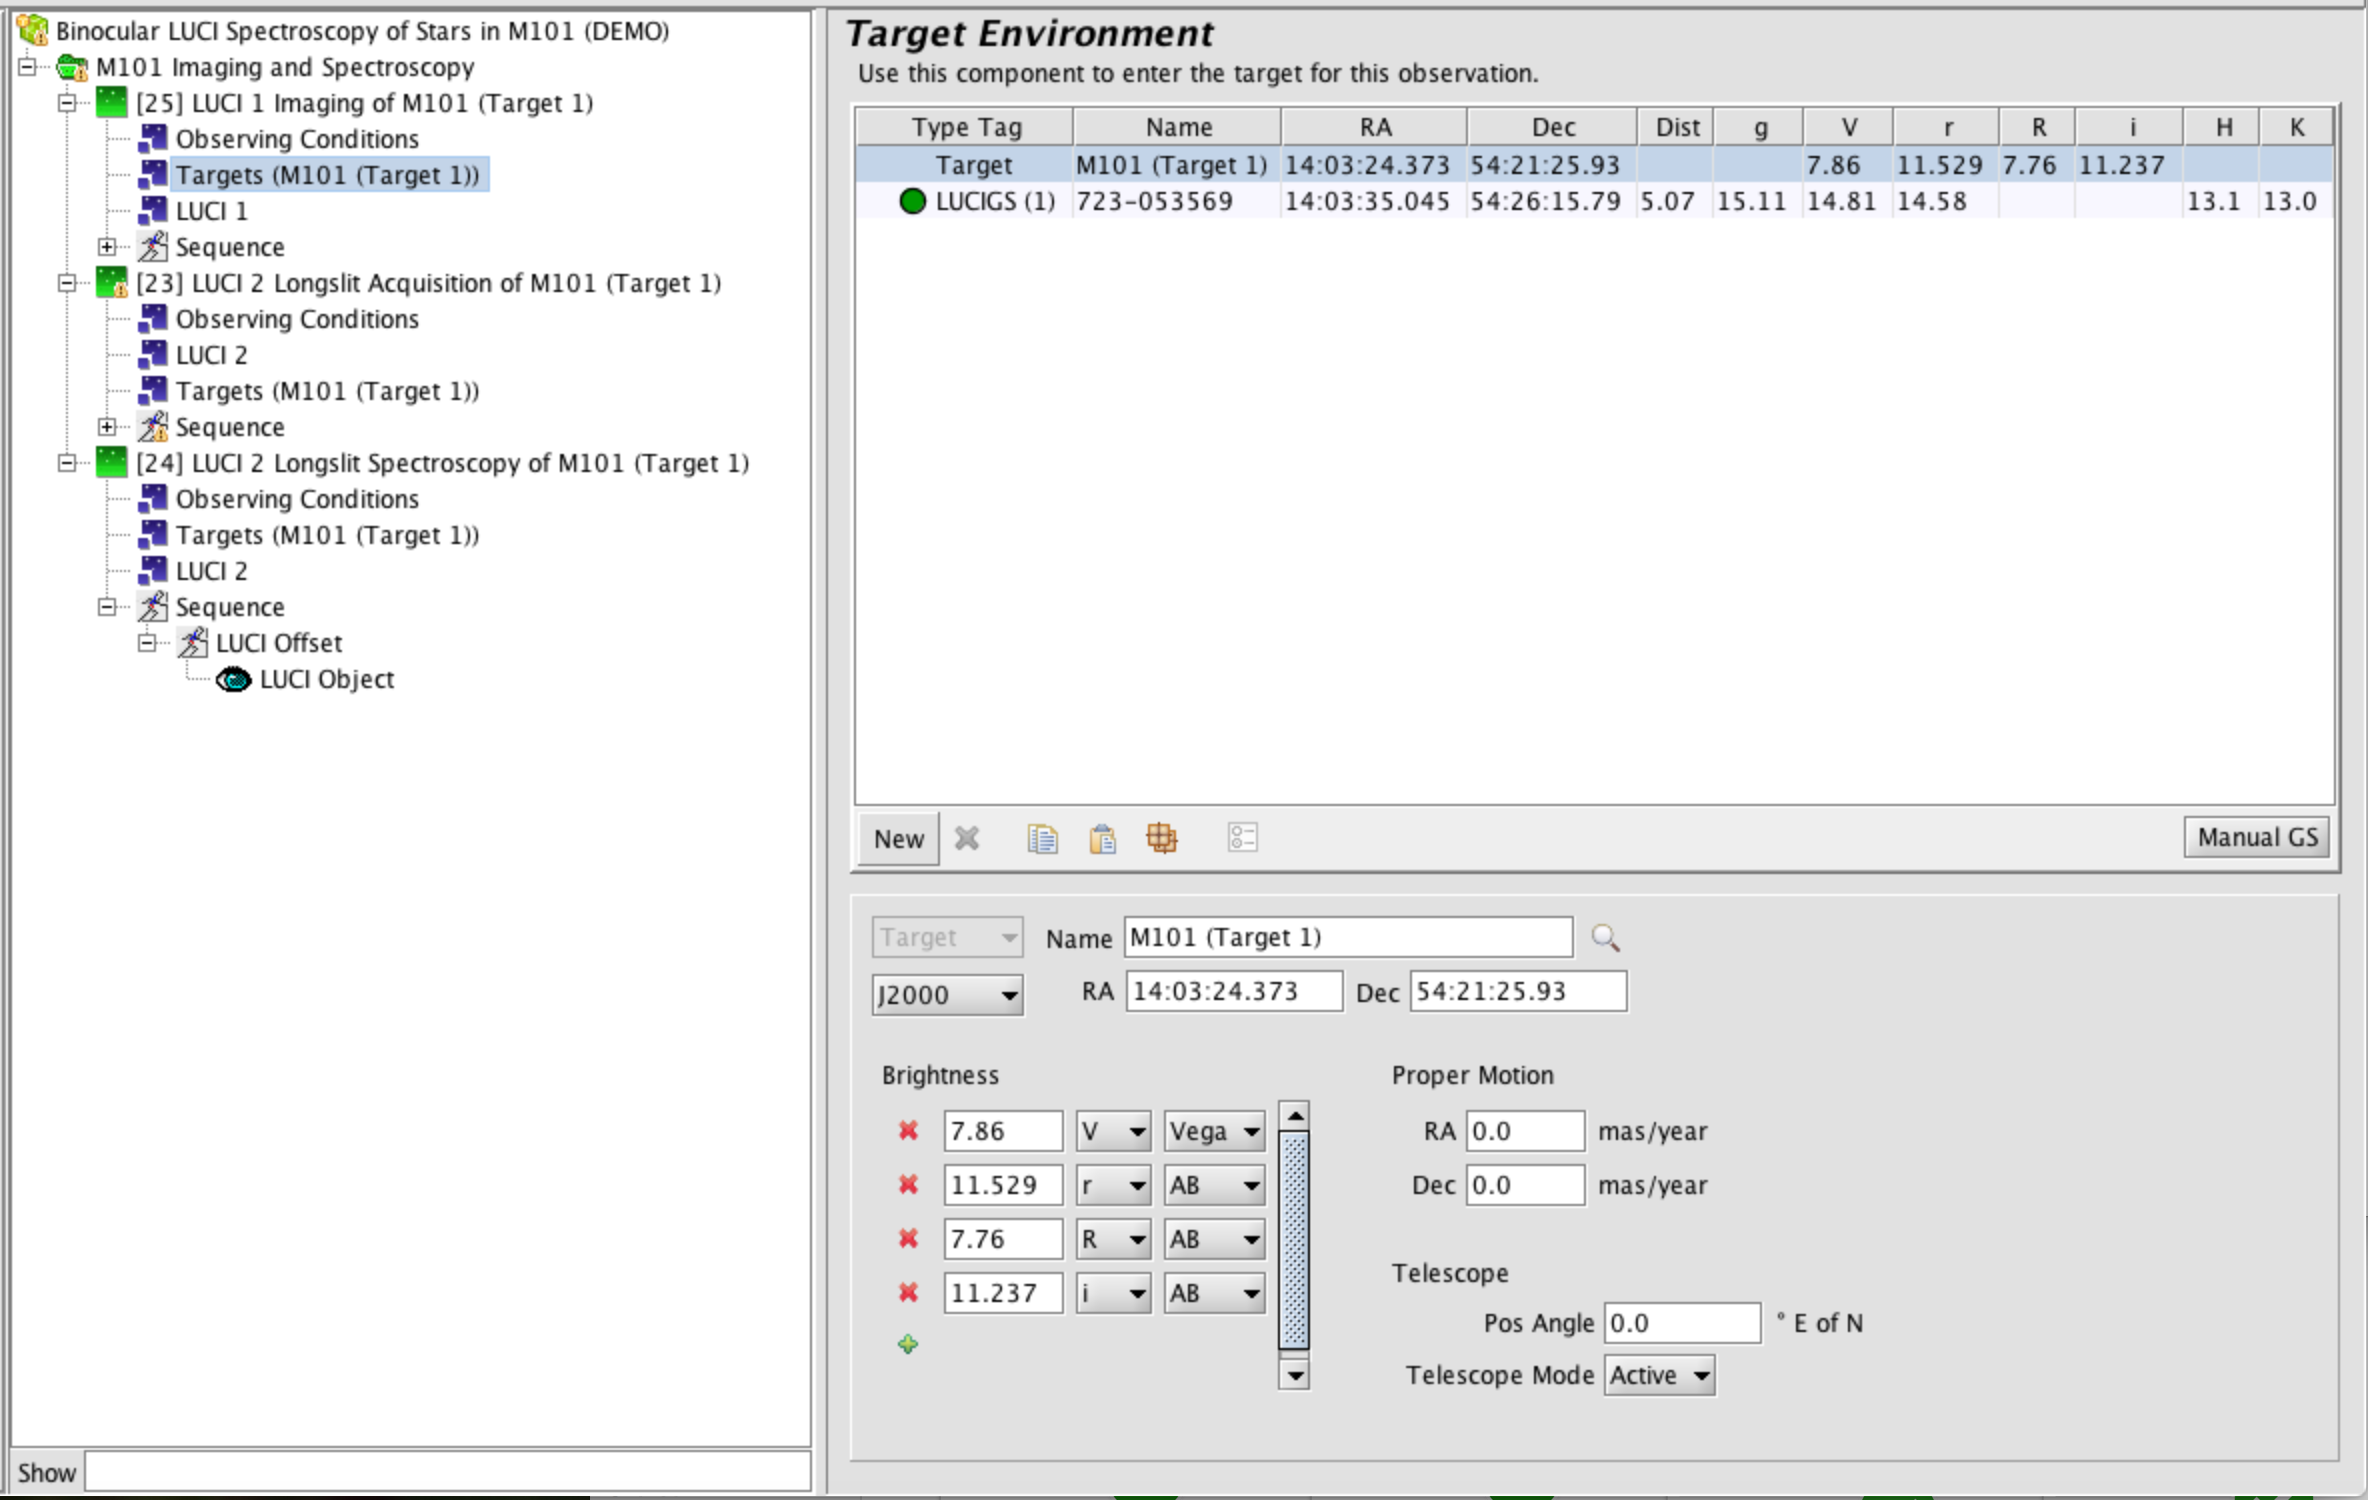Click the green LUCIGS guide star indicator
The image size is (2368, 1500).
912,201
